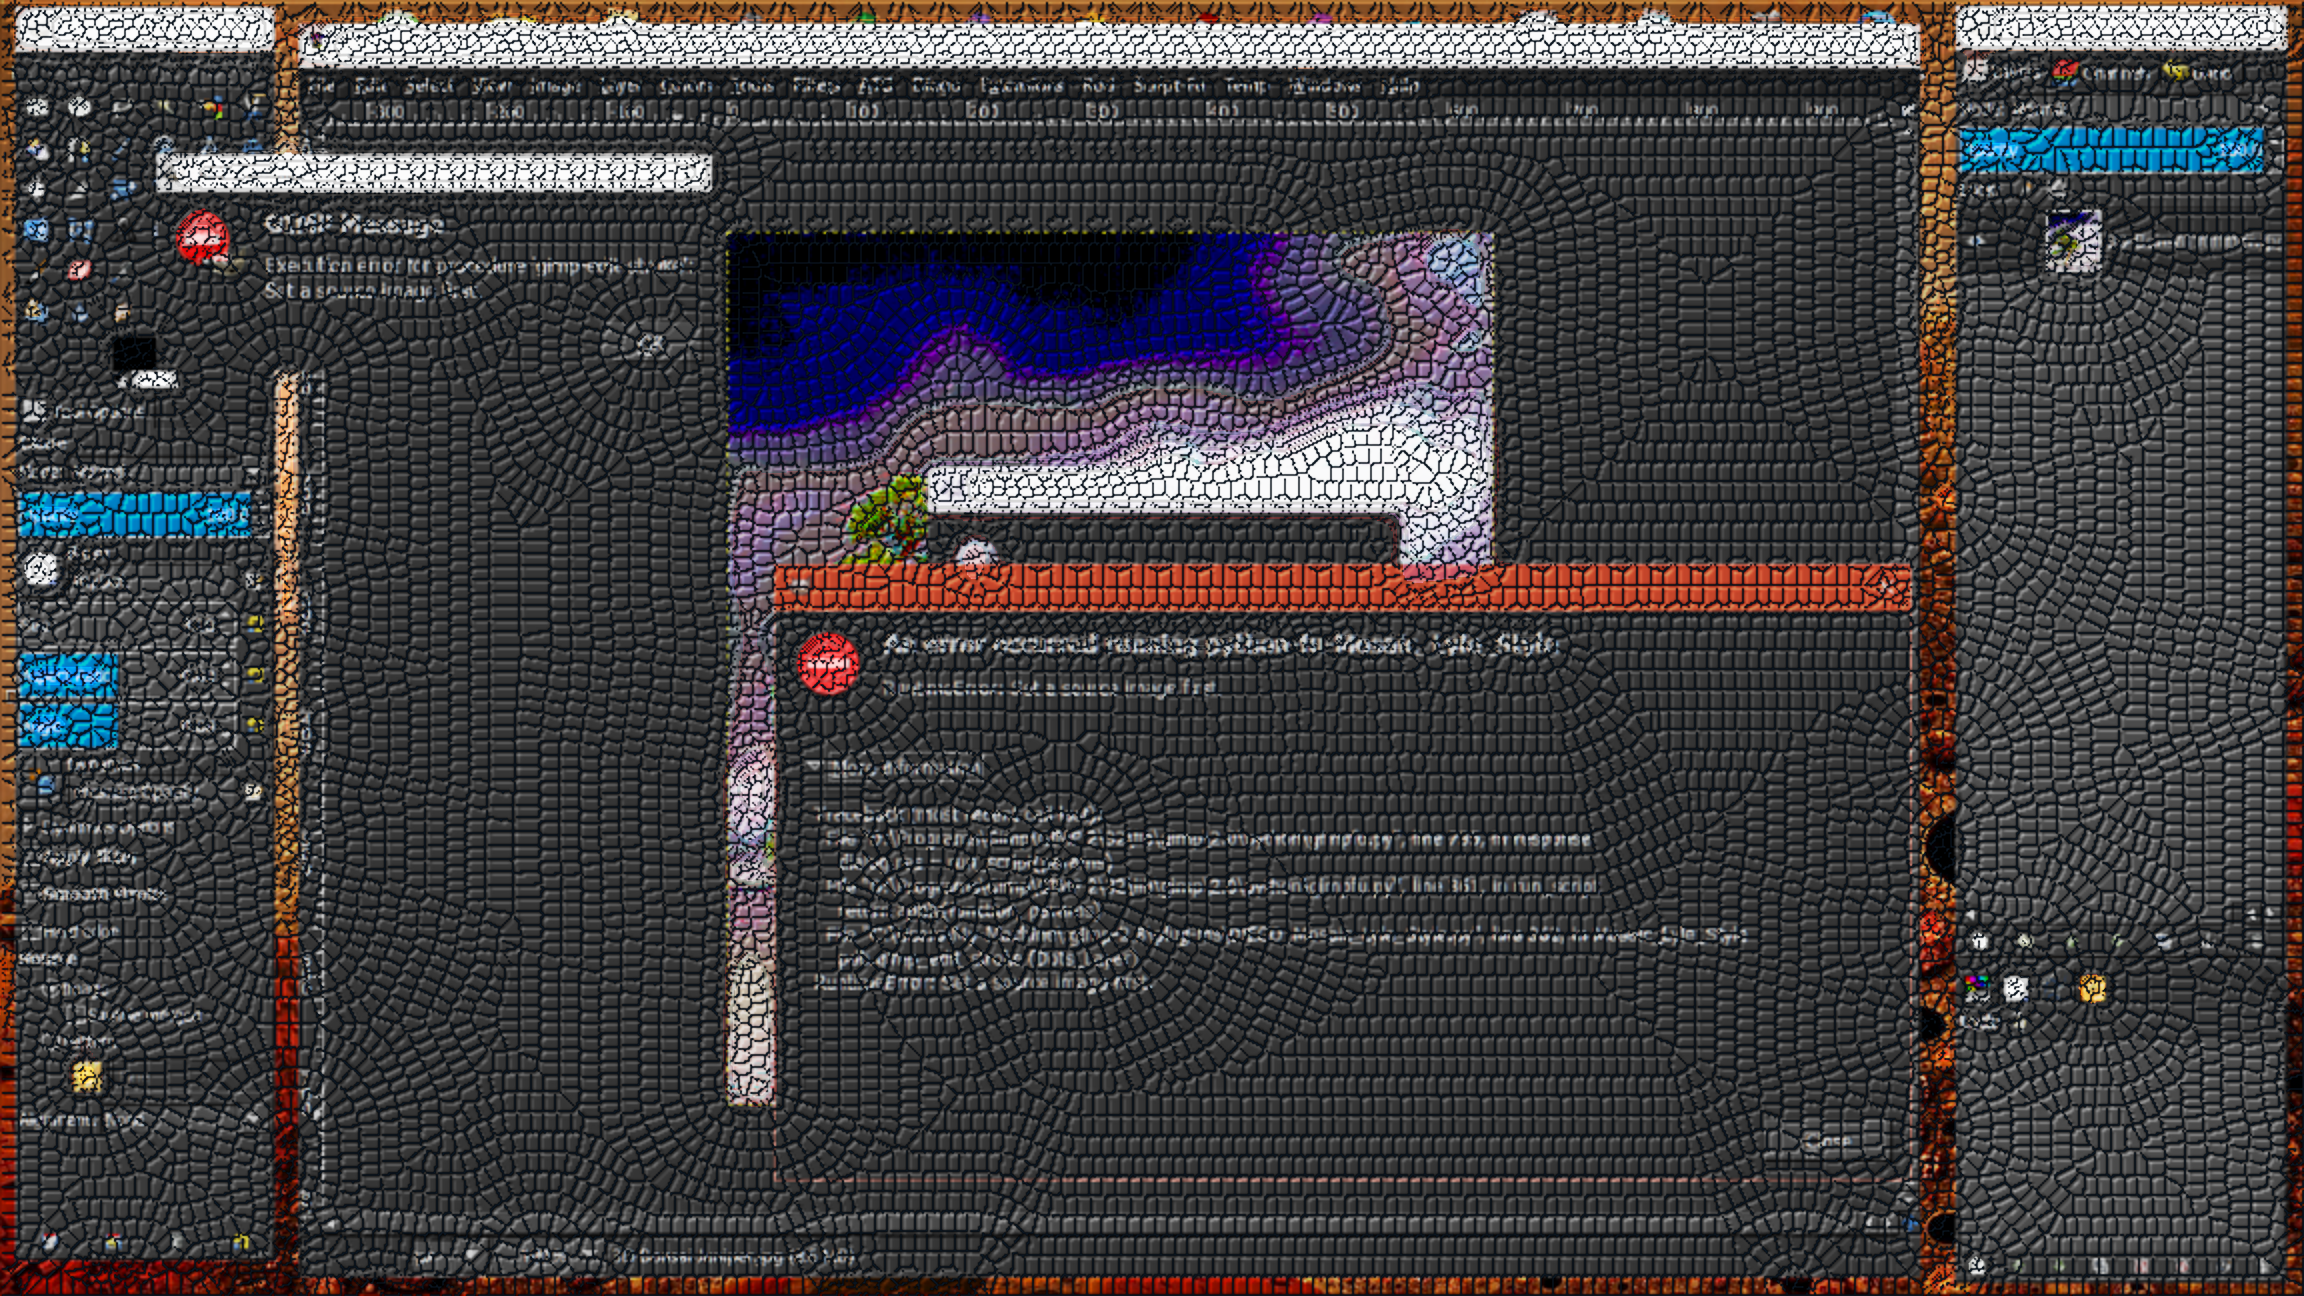Adjust the Layers panel Opacity slider

[2111, 150]
